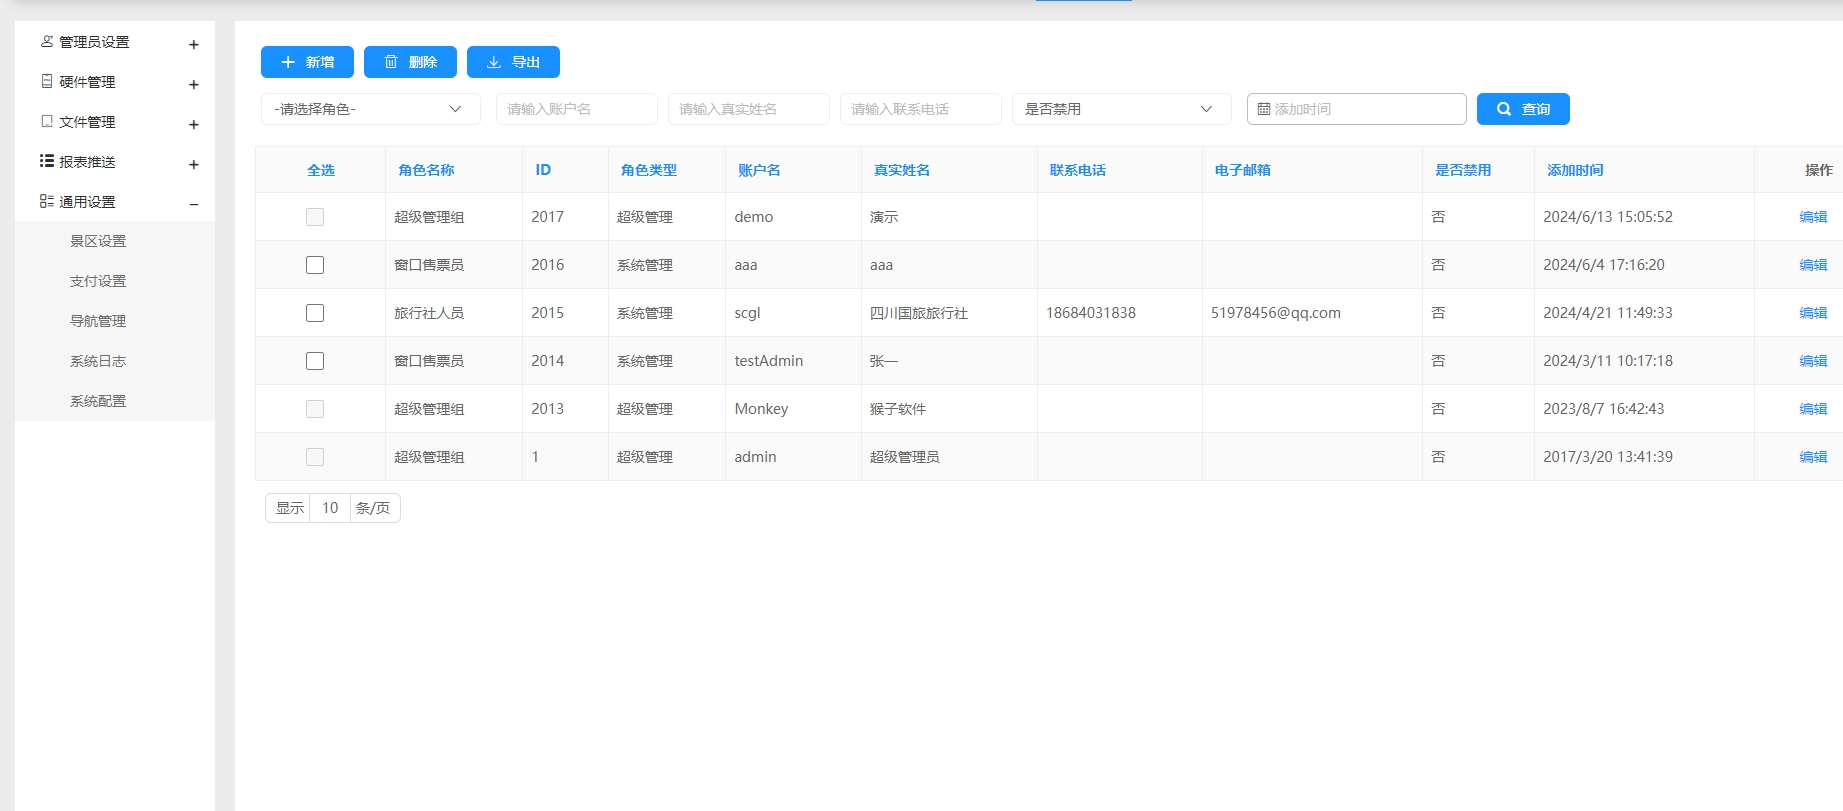Viewport: 1843px width, 811px height.
Task: Click 编辑 for the demo row
Action: 1813,217
